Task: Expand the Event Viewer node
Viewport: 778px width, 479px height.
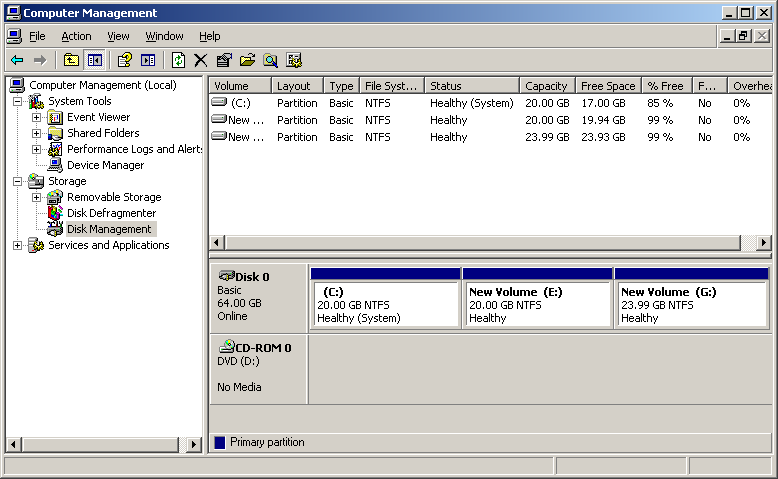Action: (36, 118)
